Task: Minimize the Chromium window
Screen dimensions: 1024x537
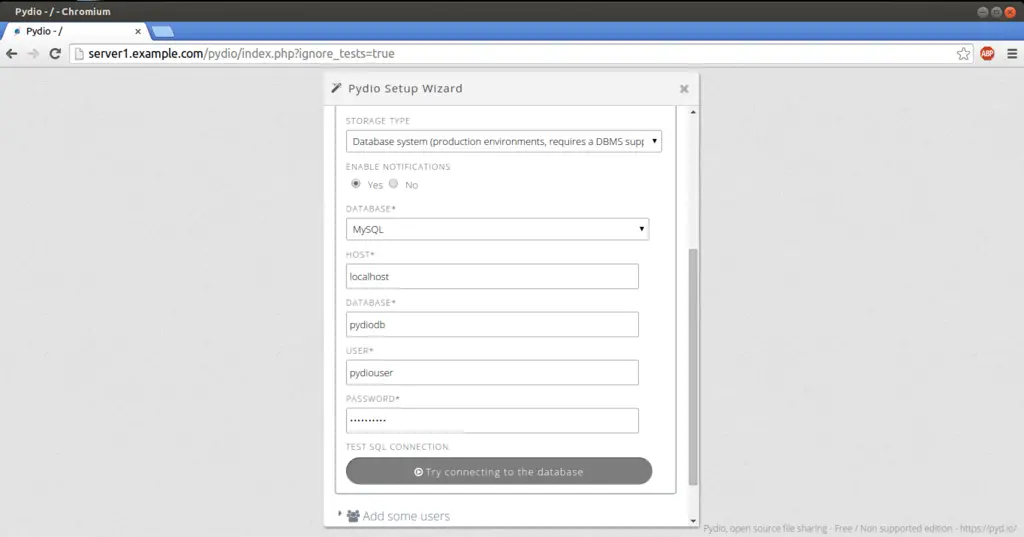Action: (x=982, y=12)
